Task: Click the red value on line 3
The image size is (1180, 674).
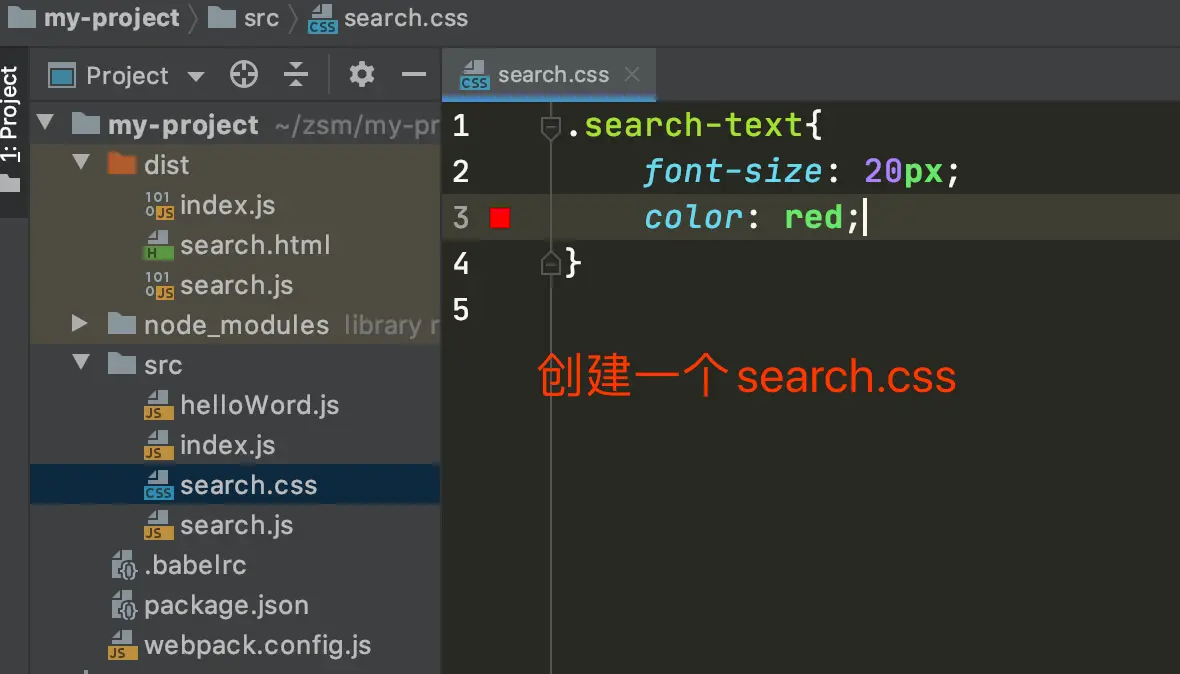Action: tap(814, 217)
